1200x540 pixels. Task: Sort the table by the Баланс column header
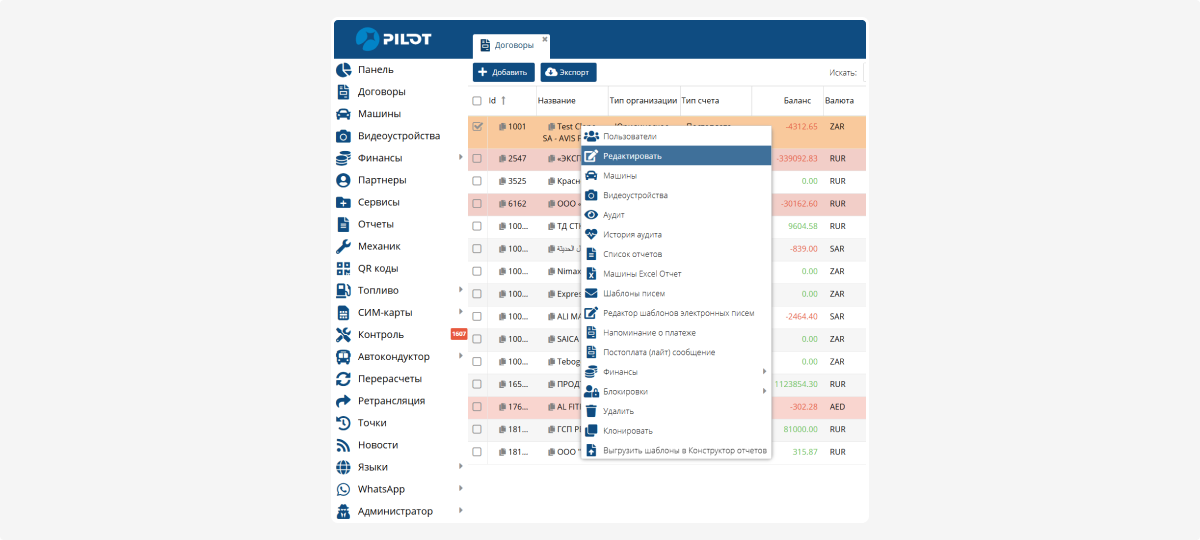coord(797,101)
